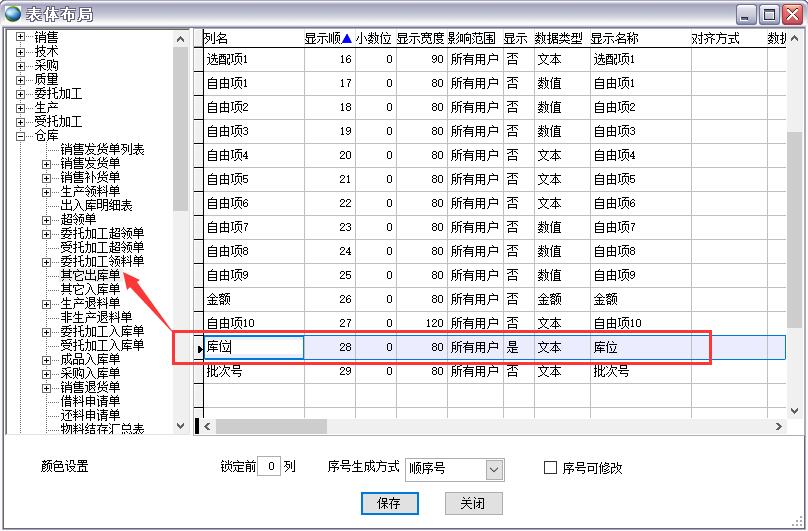Open the 序号生成方式 dropdown

(x=494, y=468)
